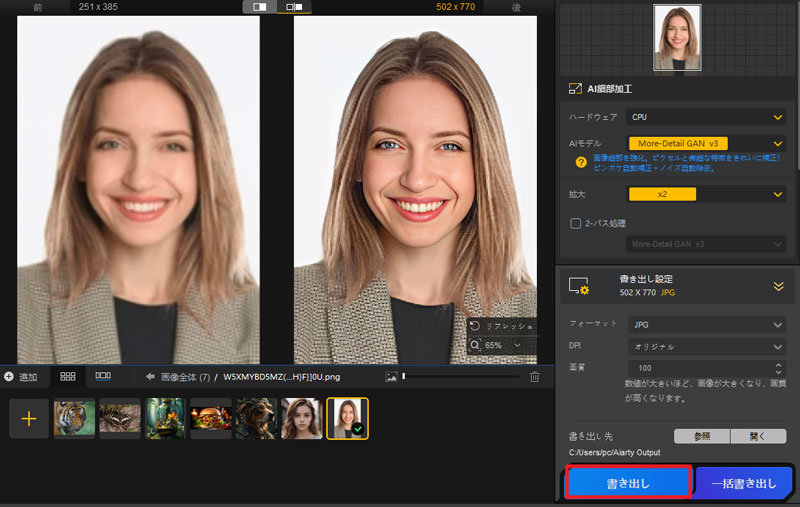Click the リフレッシュ refresh icon

pos(475,327)
